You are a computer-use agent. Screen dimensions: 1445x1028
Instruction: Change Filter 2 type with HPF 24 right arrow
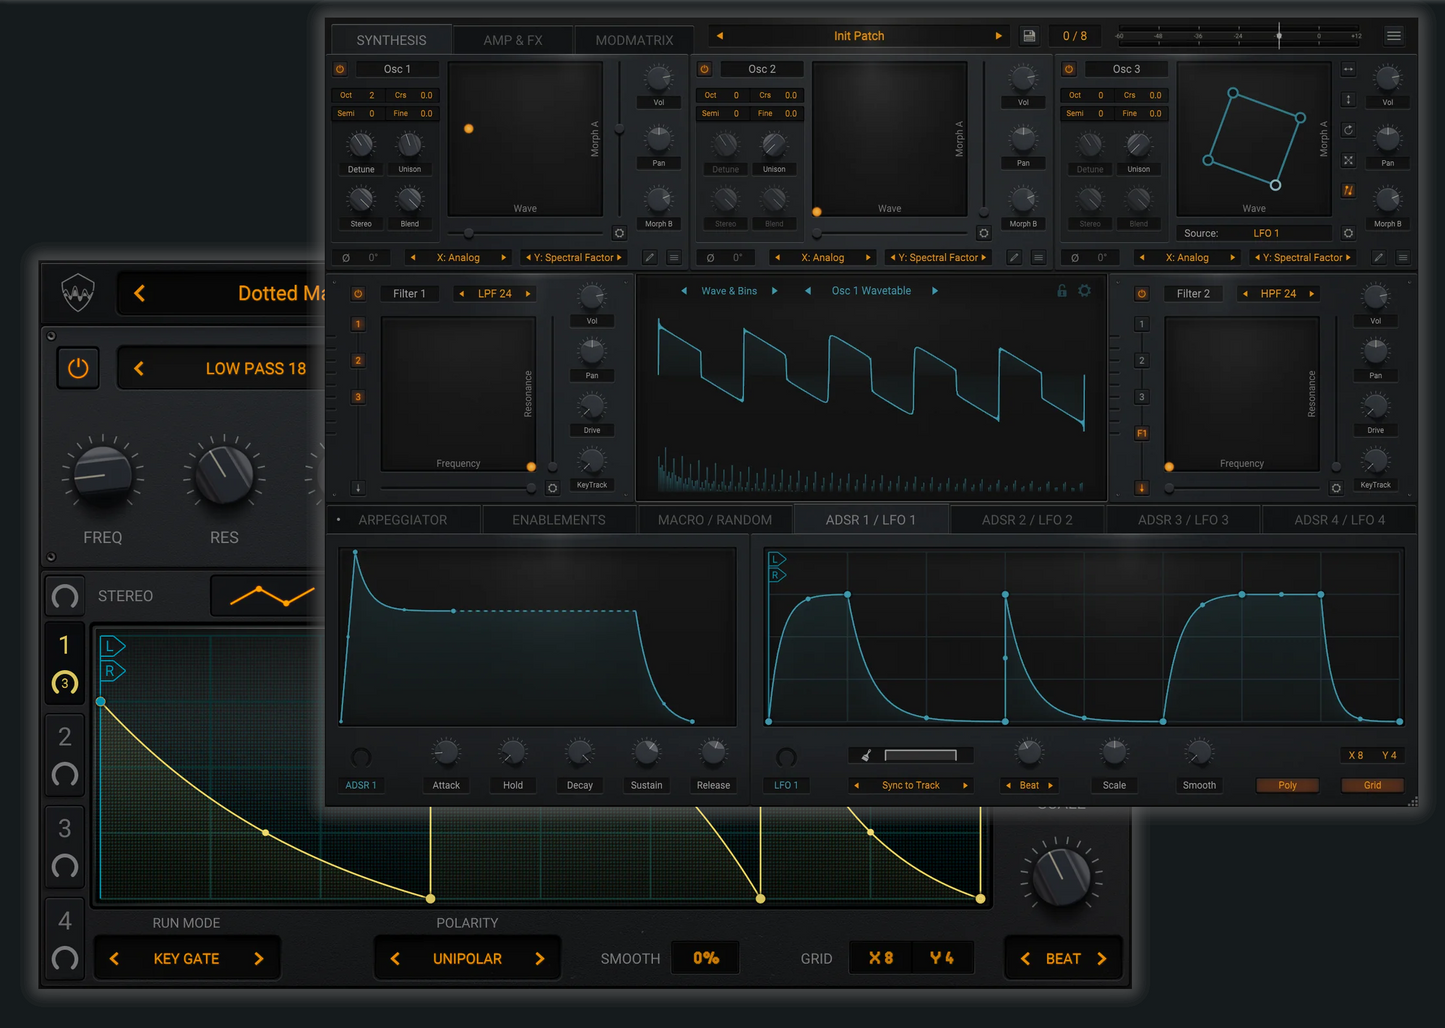pyautogui.click(x=1311, y=294)
